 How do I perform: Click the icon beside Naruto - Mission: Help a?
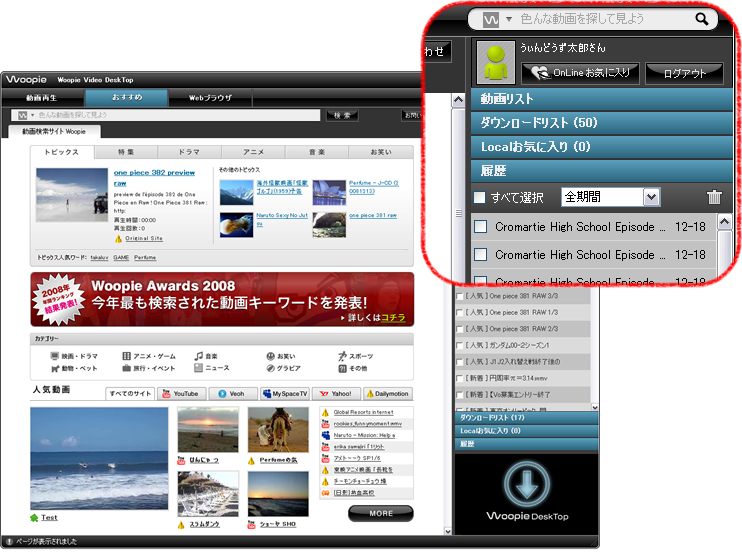tap(326, 435)
